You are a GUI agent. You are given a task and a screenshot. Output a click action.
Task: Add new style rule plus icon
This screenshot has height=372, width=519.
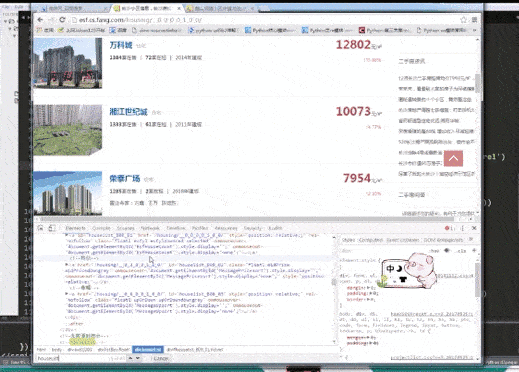click(474, 250)
